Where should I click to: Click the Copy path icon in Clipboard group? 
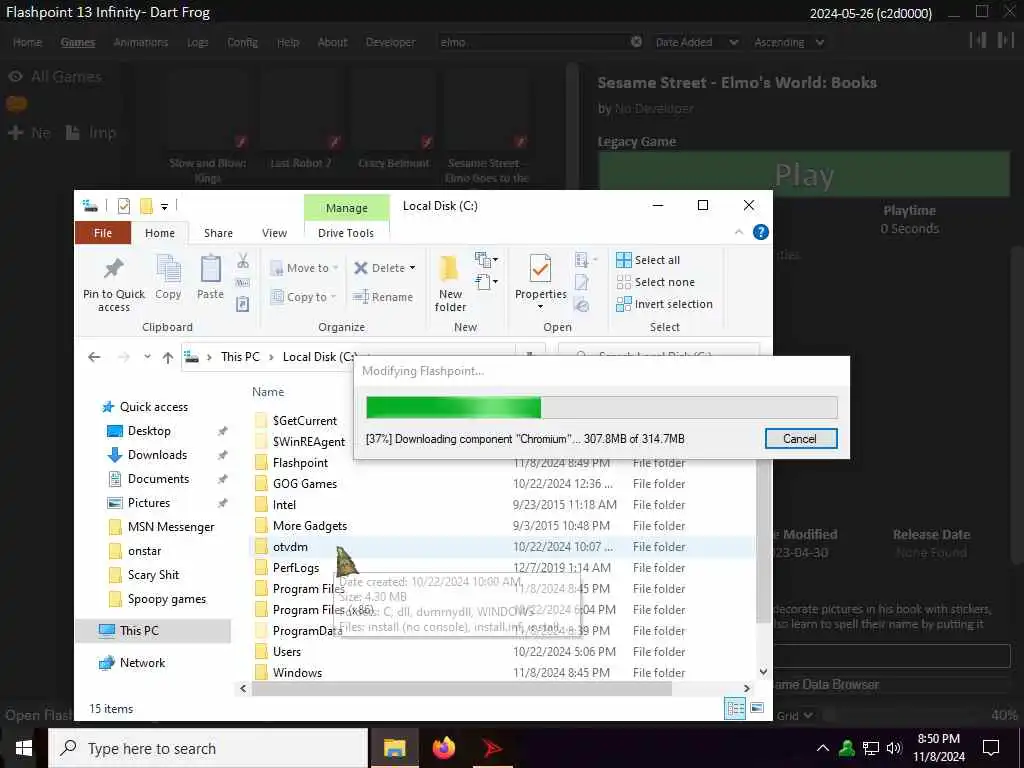click(x=243, y=282)
